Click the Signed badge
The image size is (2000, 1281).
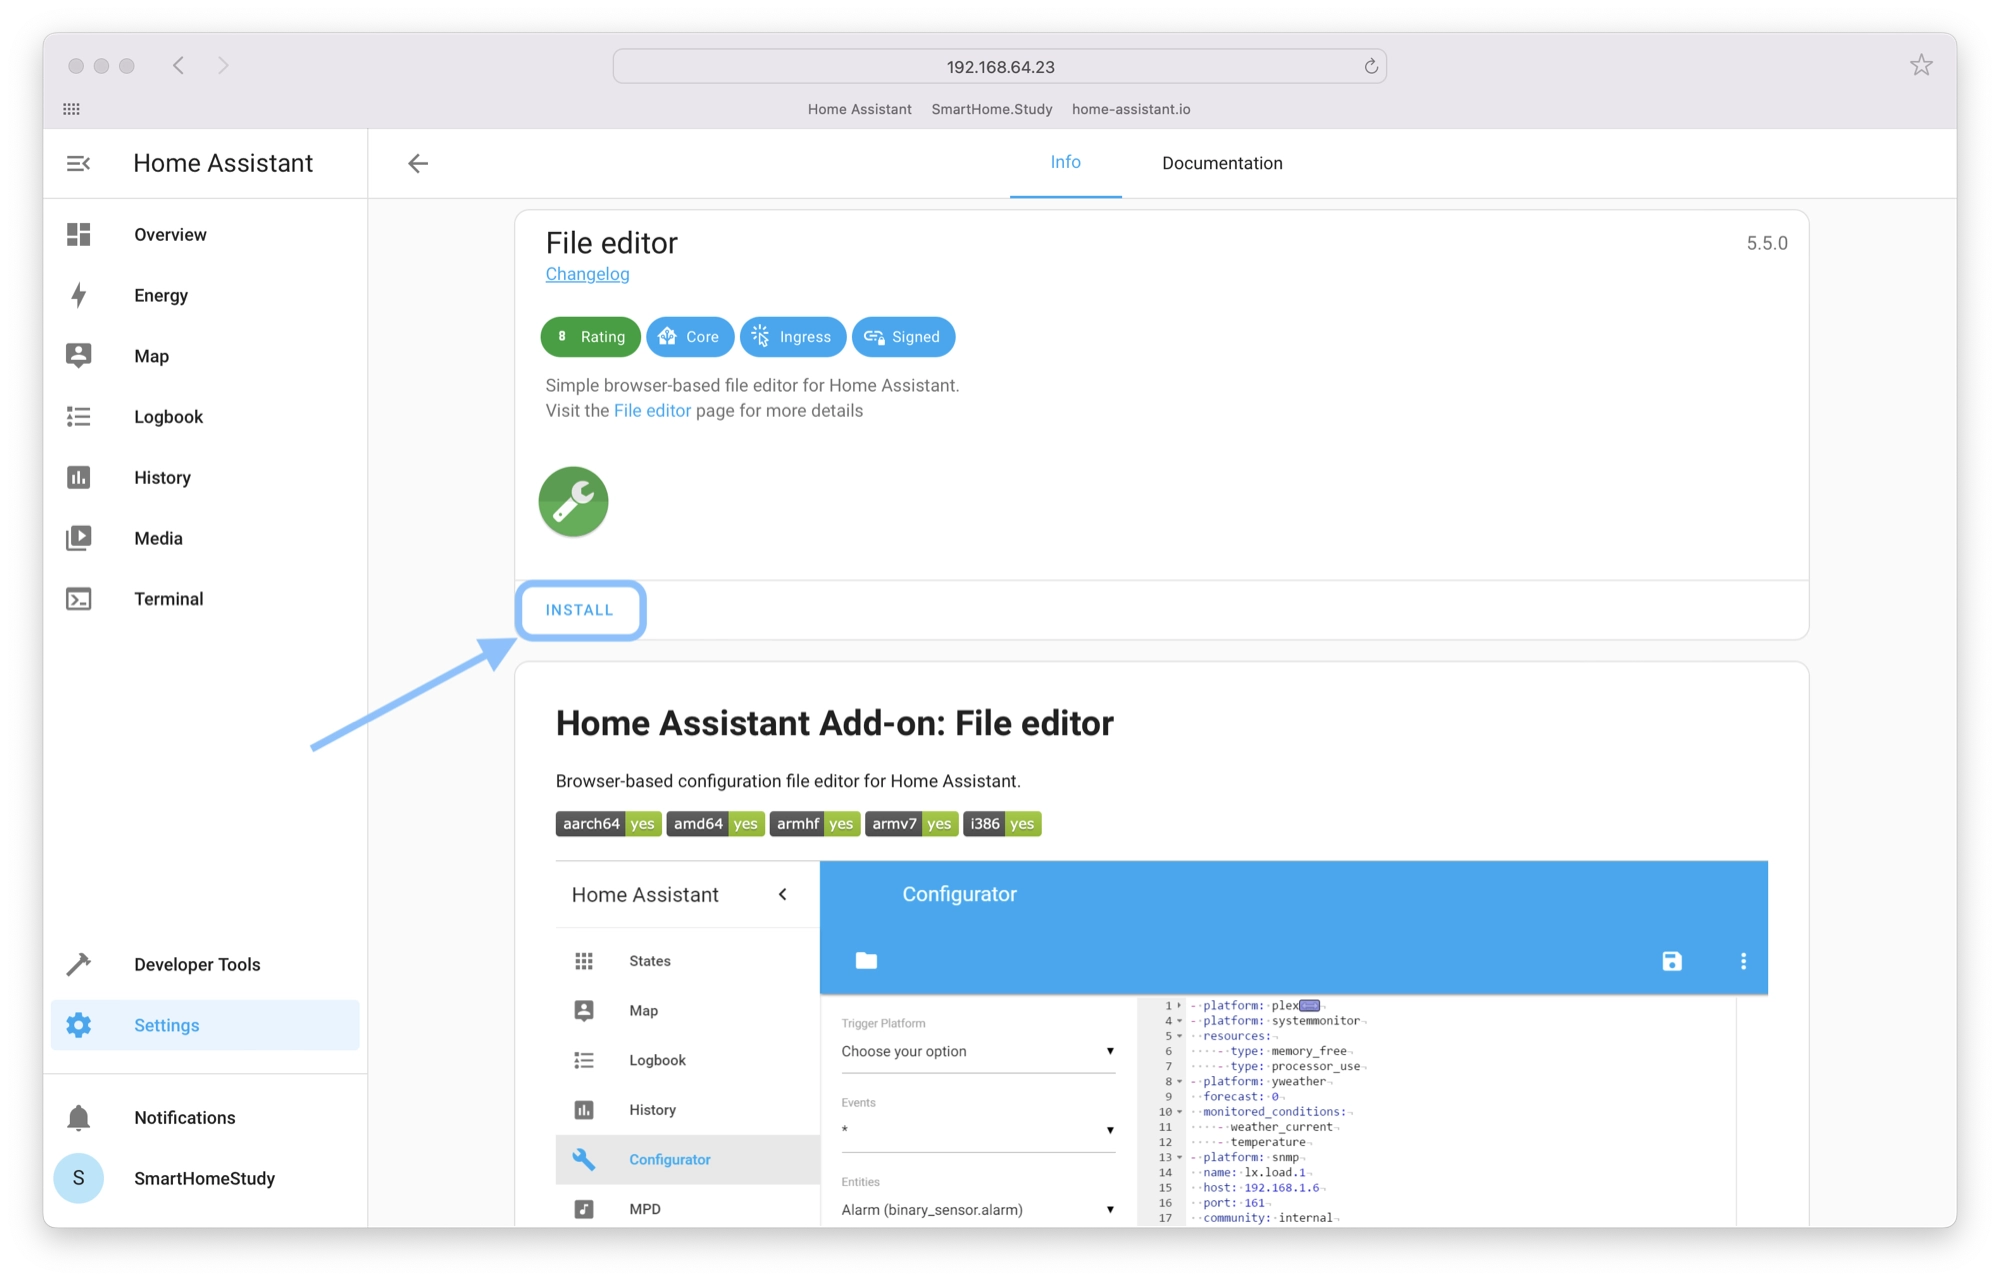903,337
